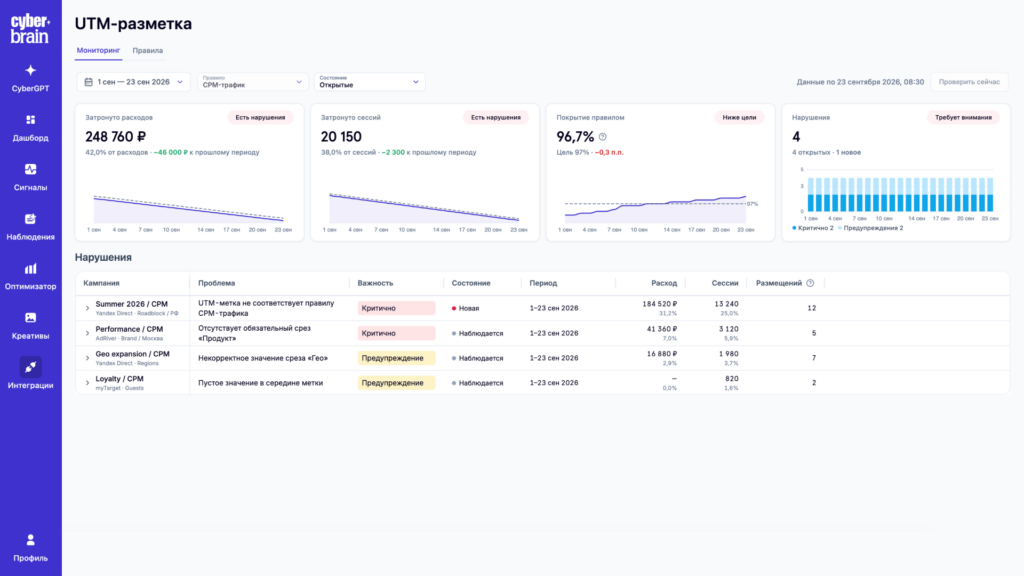1024x576 pixels.
Task: Open the Правило CPM-трафик dropdown
Action: click(252, 82)
